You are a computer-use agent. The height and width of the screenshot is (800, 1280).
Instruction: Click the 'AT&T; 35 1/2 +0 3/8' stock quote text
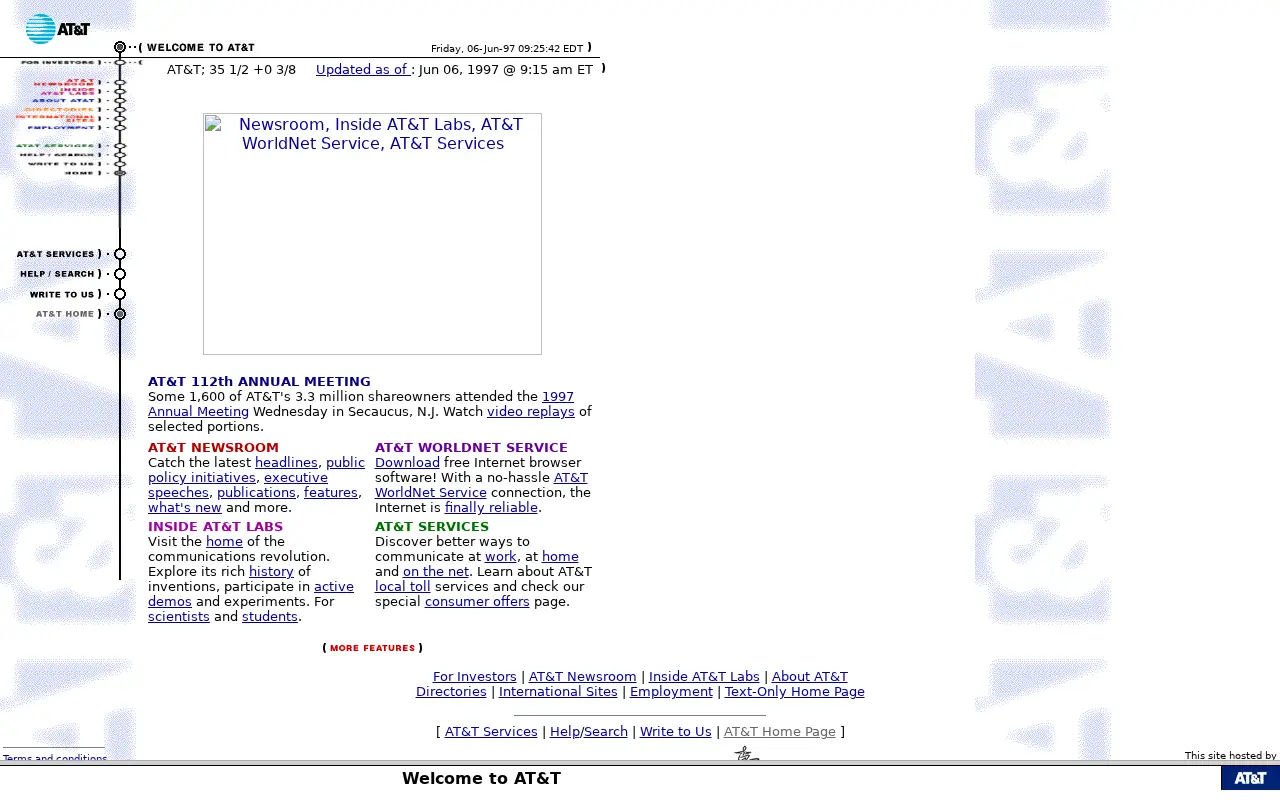point(231,69)
